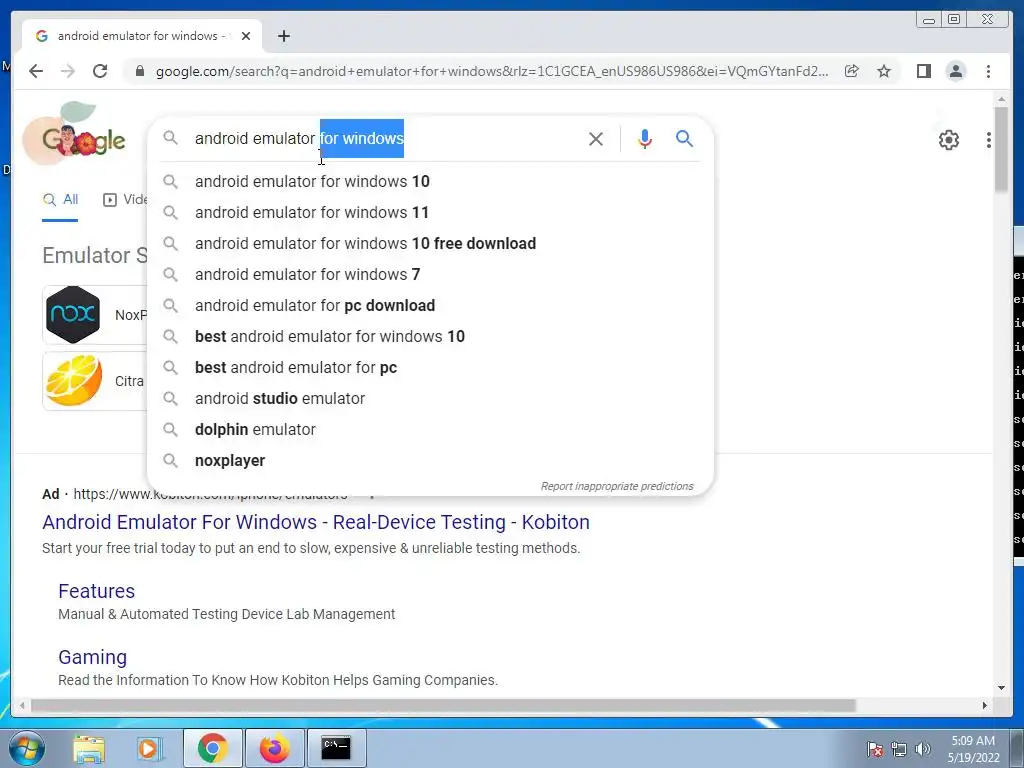This screenshot has height=768, width=1024.
Task: Click the Chrome address bar URL
Action: click(492, 71)
